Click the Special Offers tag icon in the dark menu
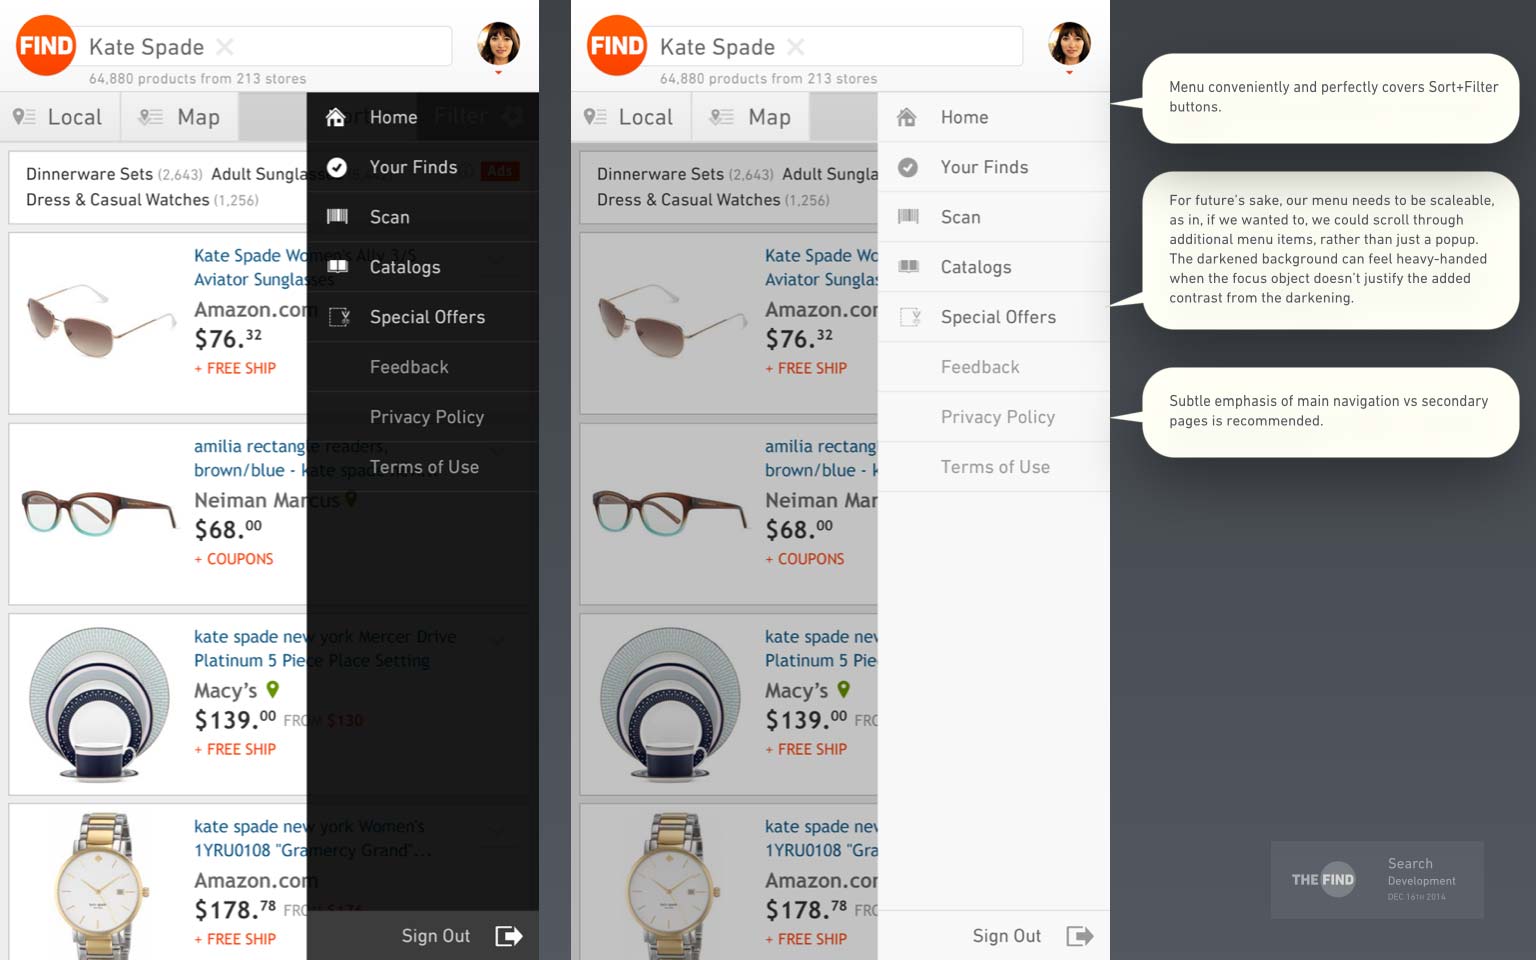1536x960 pixels. (339, 317)
